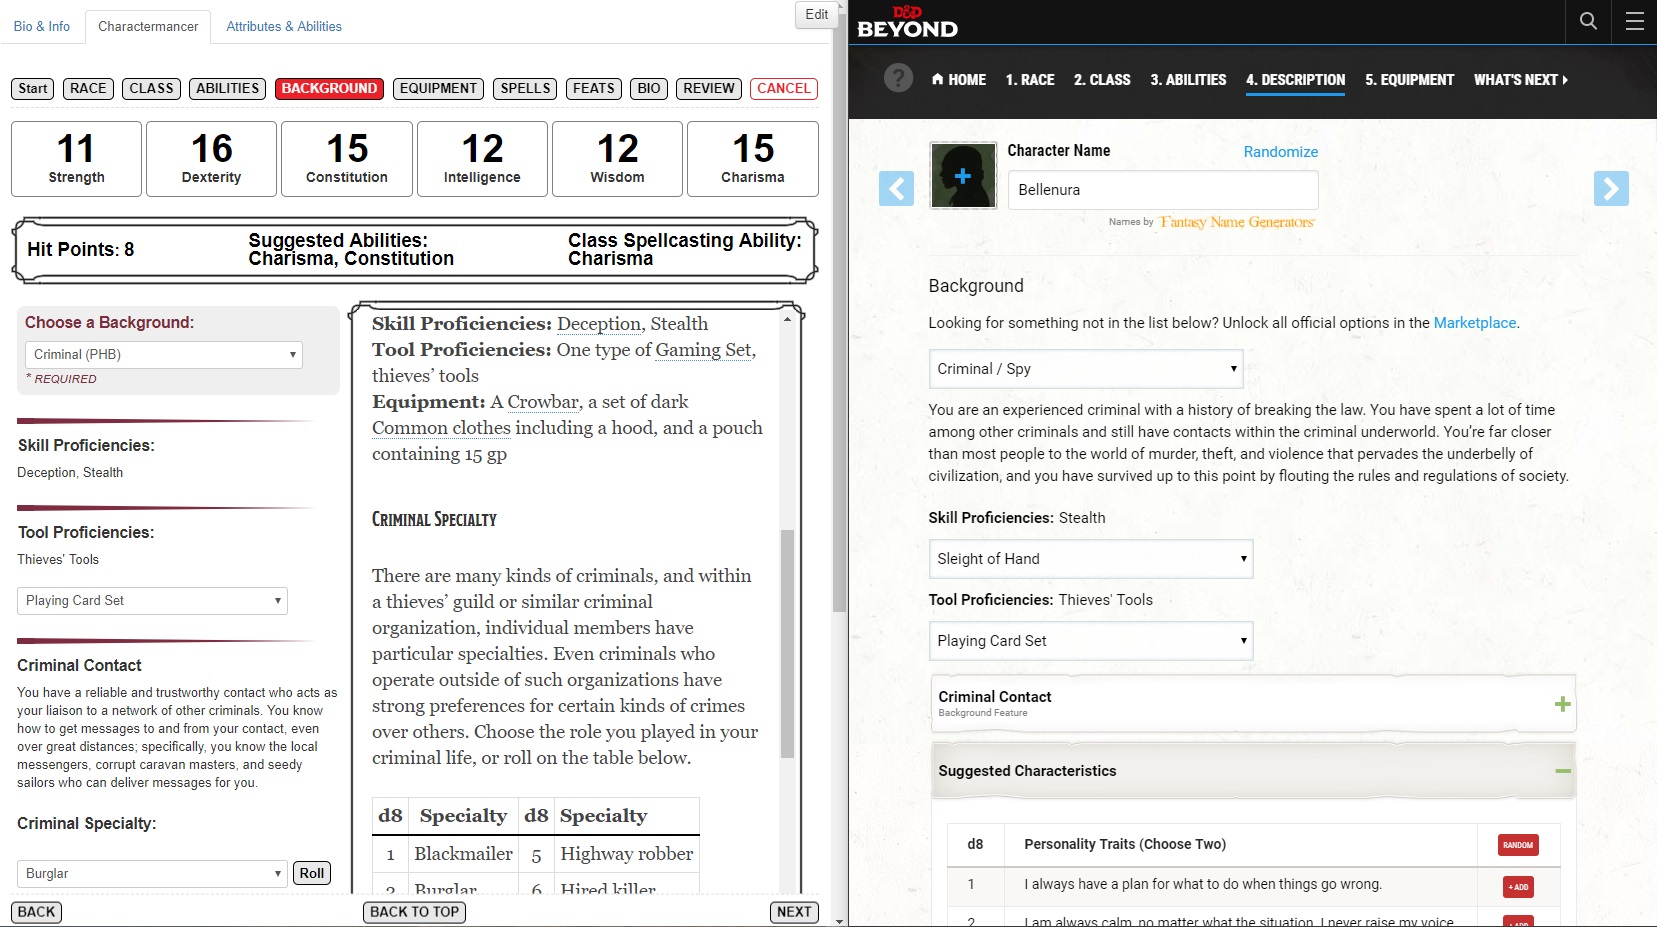Open 2. CLASS in builder nav
Image resolution: width=1657 pixels, height=927 pixels.
(x=1102, y=80)
